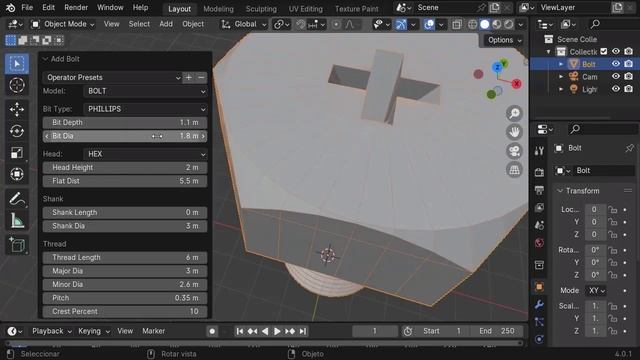Choose the Move tool
Viewport: 640px width, 360px height.
17,109
